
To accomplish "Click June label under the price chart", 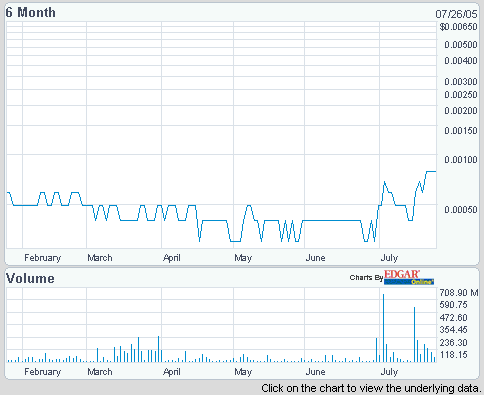I will pyautogui.click(x=315, y=258).
